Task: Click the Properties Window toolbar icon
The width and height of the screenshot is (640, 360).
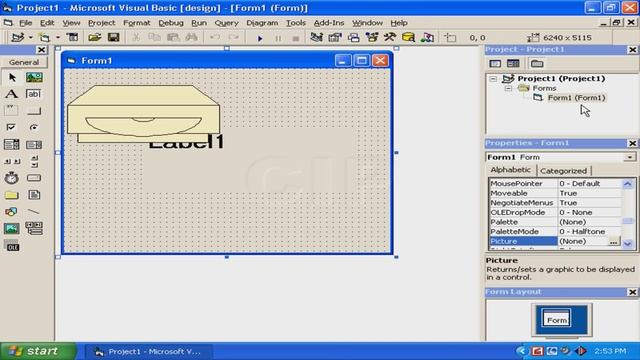Action: click(335, 38)
